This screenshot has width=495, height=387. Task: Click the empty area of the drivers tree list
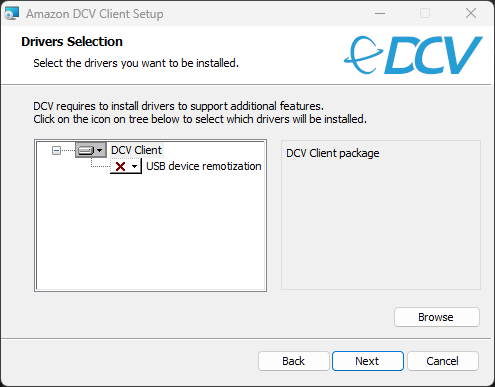point(150,233)
